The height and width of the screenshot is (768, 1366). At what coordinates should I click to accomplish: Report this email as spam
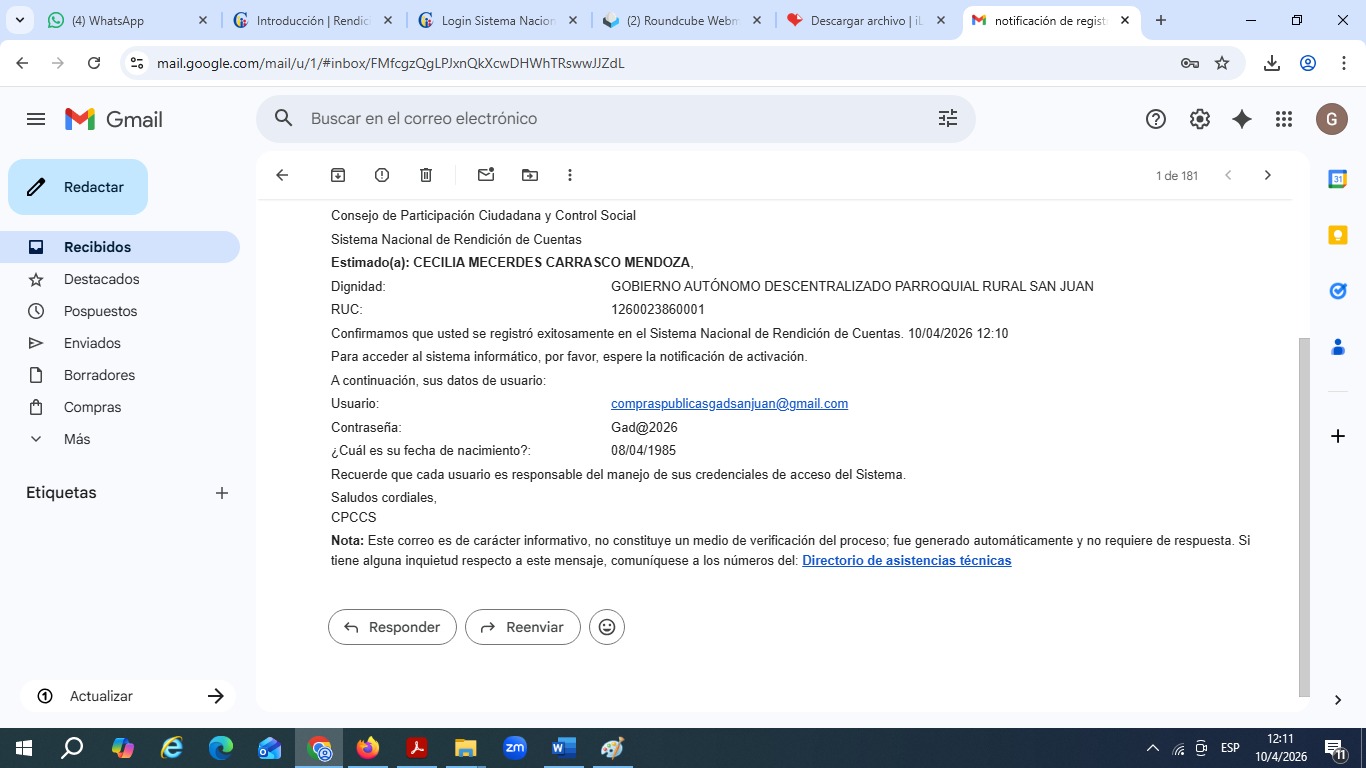coord(382,175)
